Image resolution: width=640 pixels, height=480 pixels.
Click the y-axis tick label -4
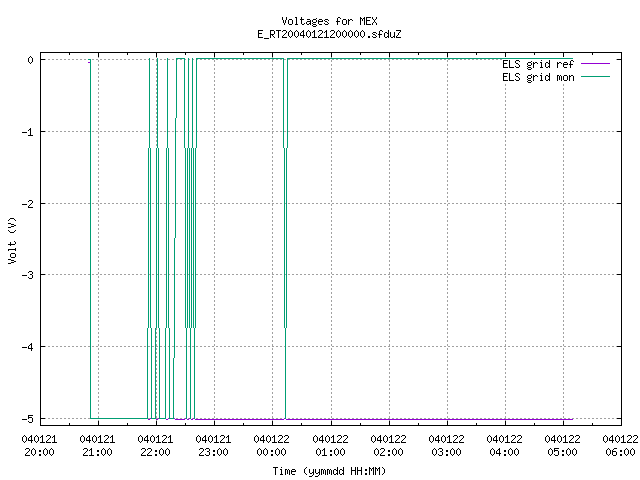click(28, 347)
